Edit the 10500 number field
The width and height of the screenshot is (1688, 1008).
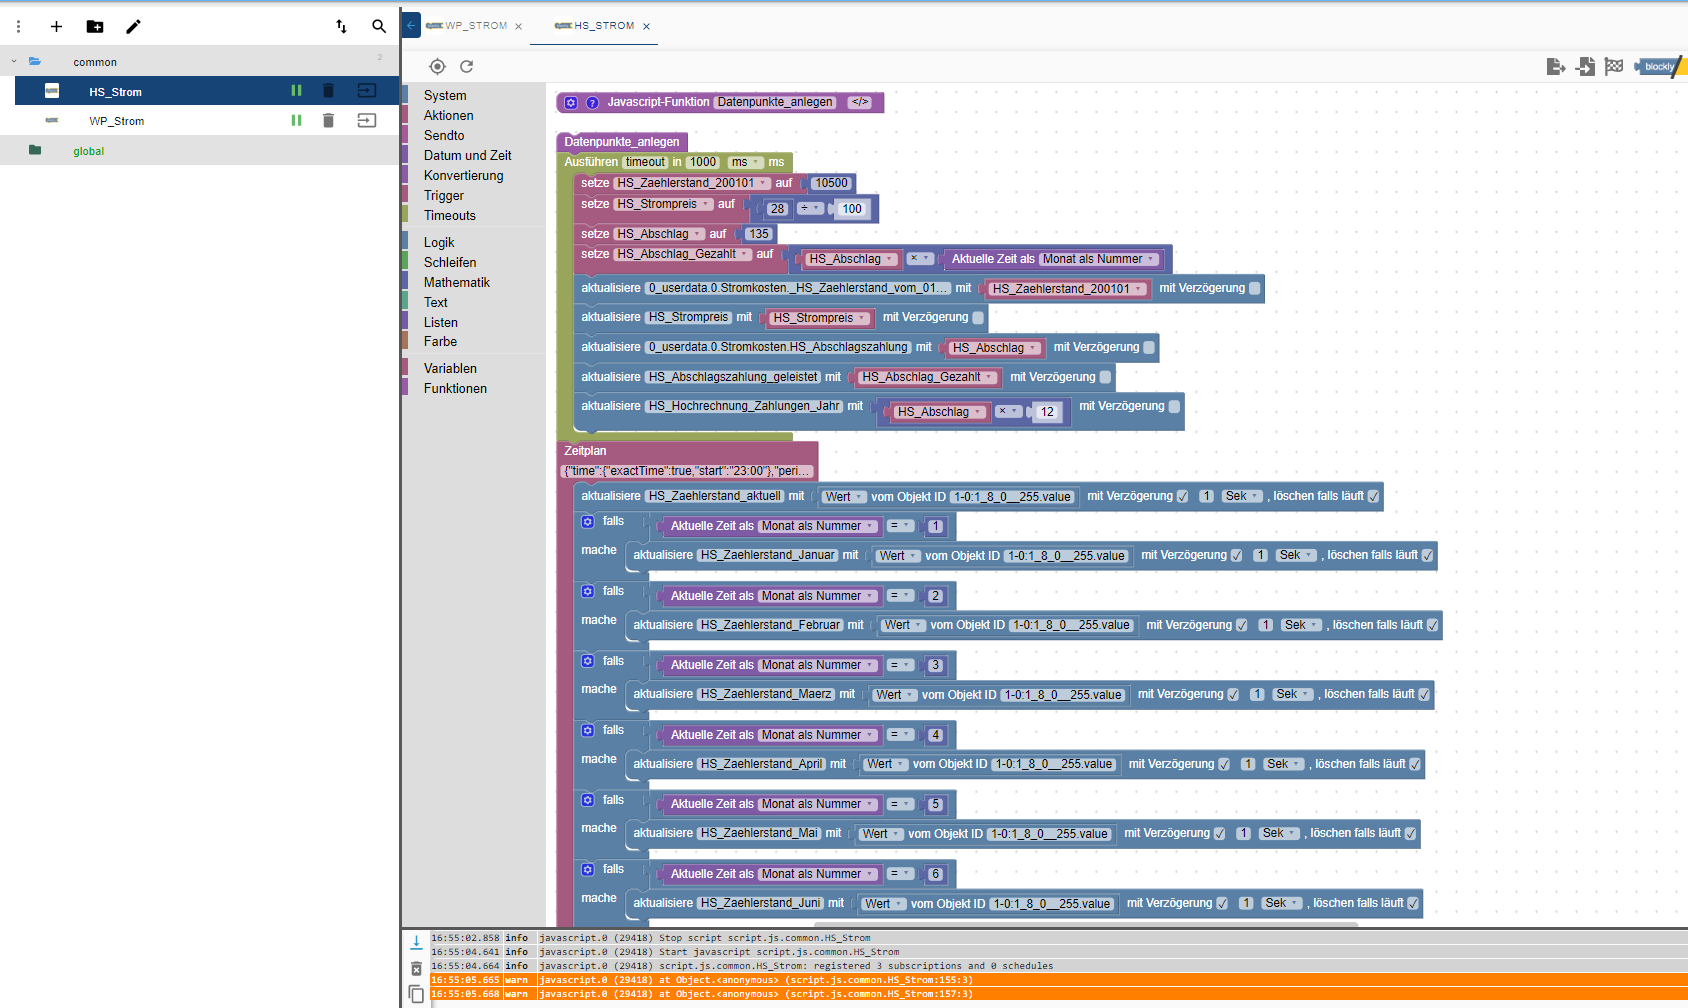[831, 183]
